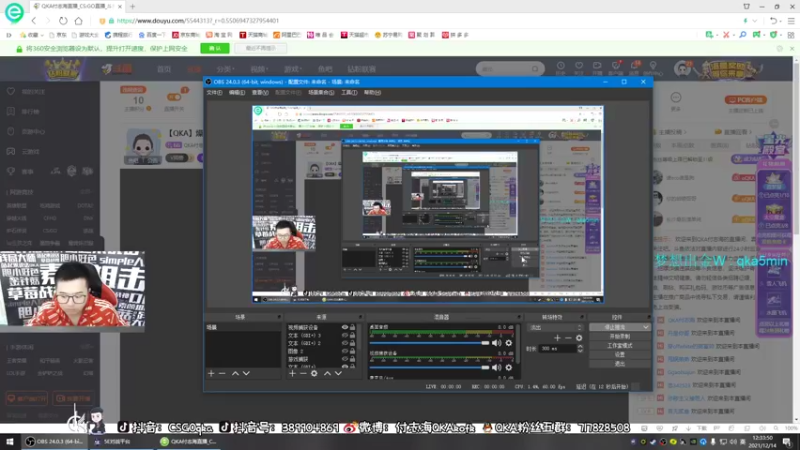Expand 分类 category menu on Douyu navigation

pyautogui.click(x=225, y=69)
